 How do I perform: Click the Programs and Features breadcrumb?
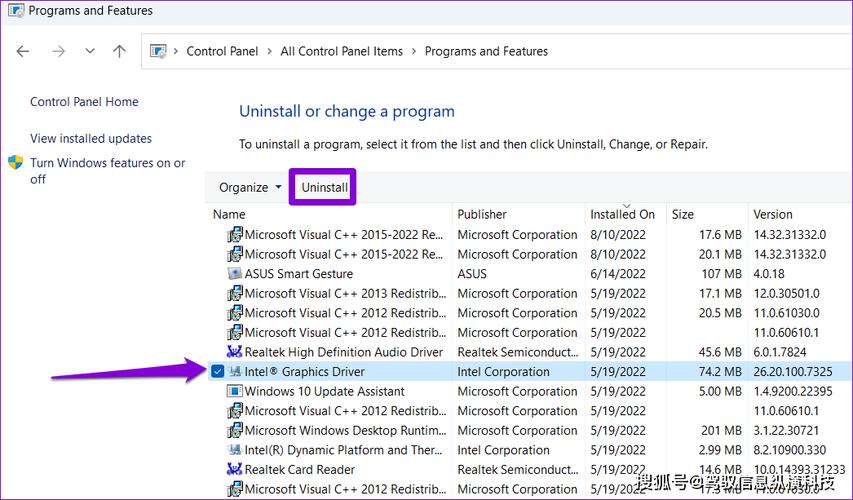486,51
